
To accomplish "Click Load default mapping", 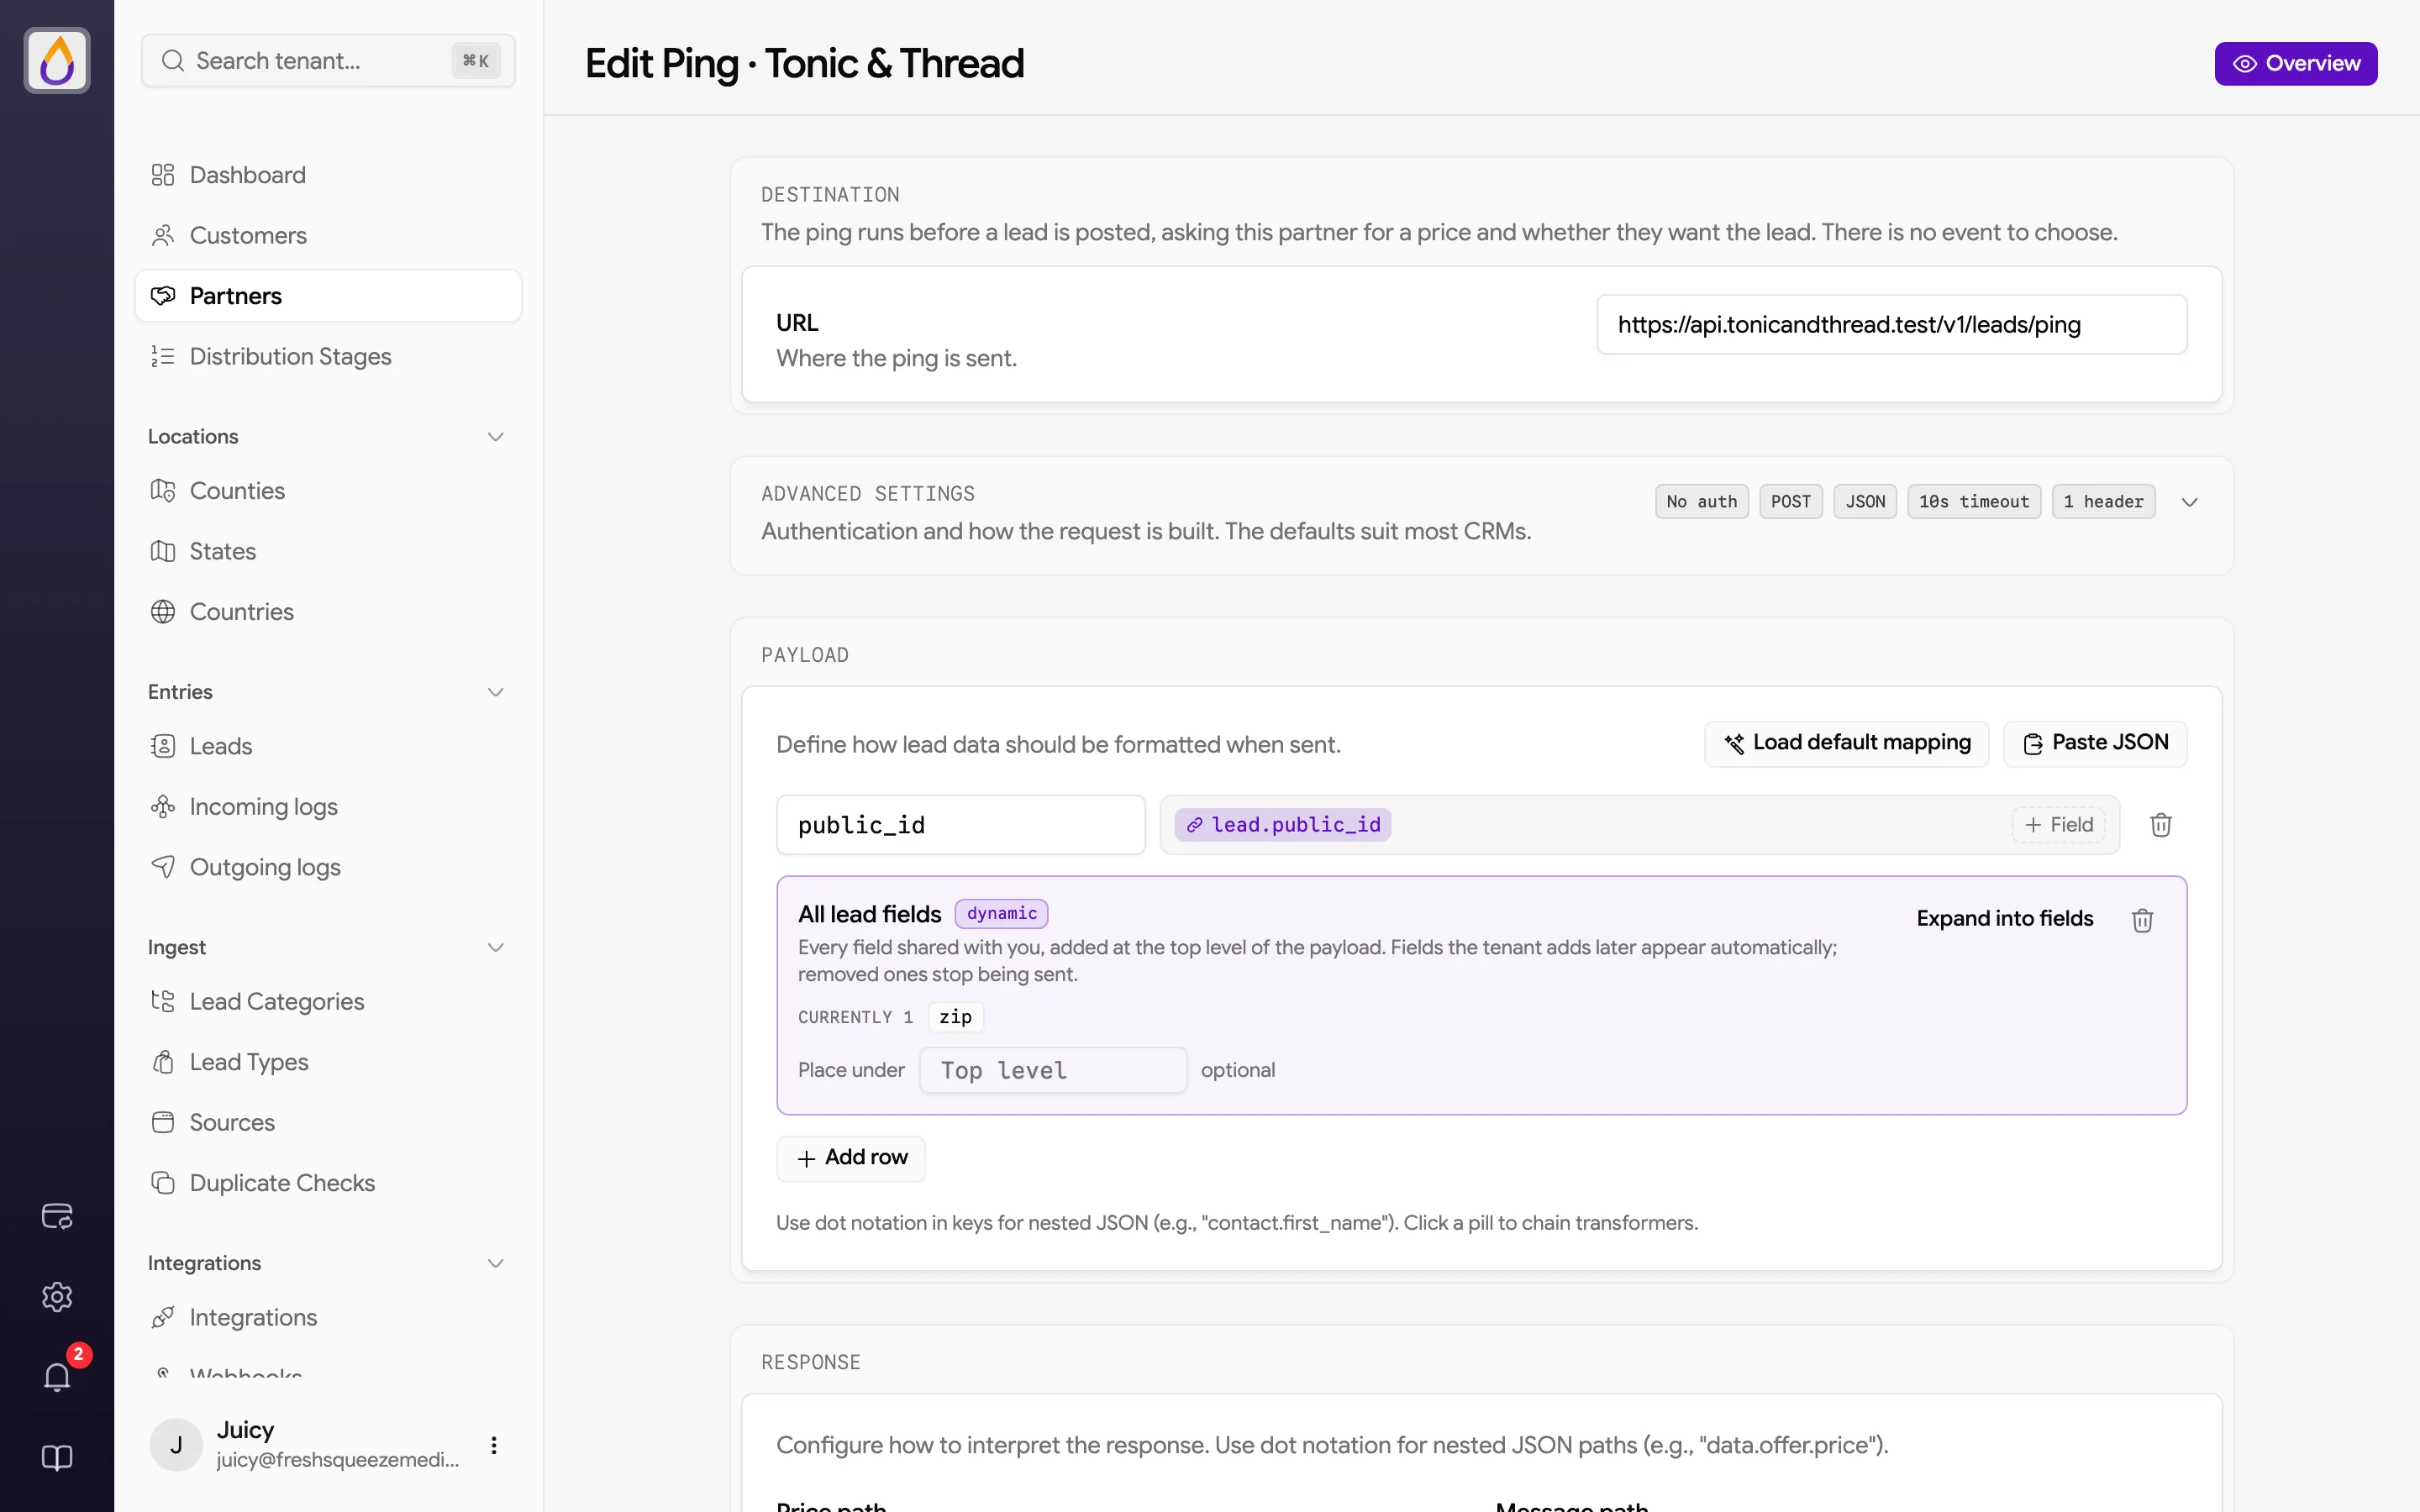I will click(1846, 743).
